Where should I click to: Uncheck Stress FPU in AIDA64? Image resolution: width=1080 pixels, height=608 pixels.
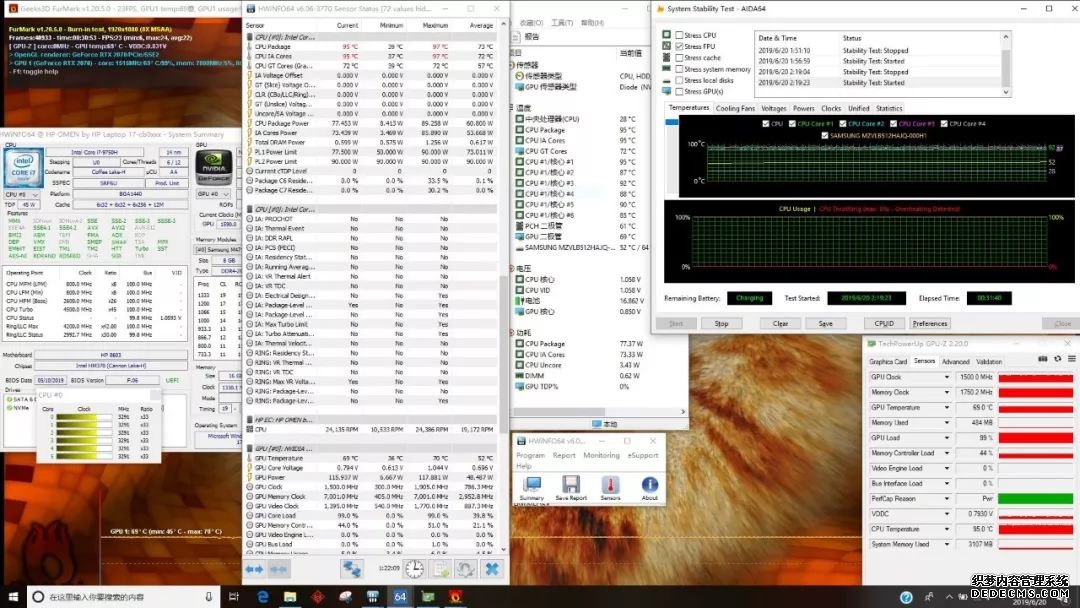(679, 46)
